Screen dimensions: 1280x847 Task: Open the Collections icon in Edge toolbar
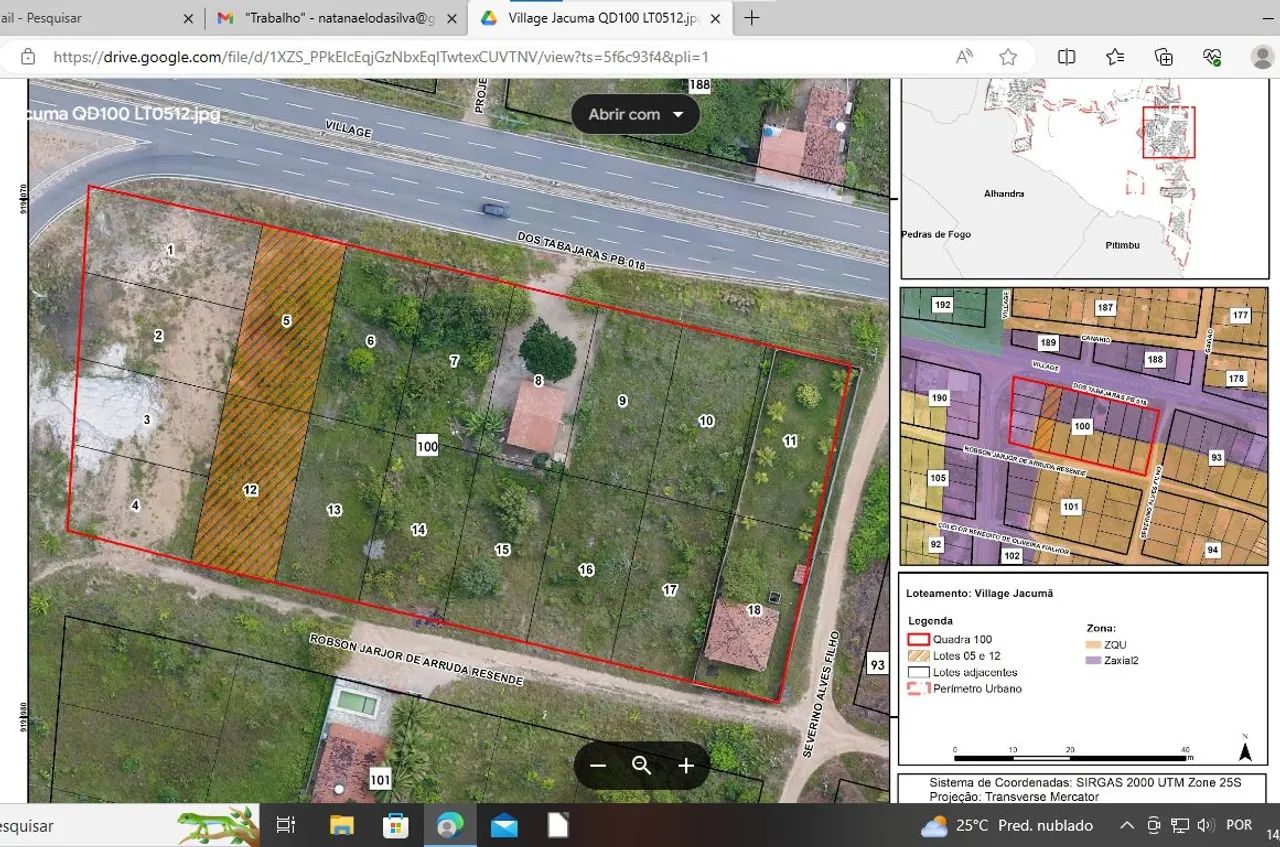[1163, 57]
